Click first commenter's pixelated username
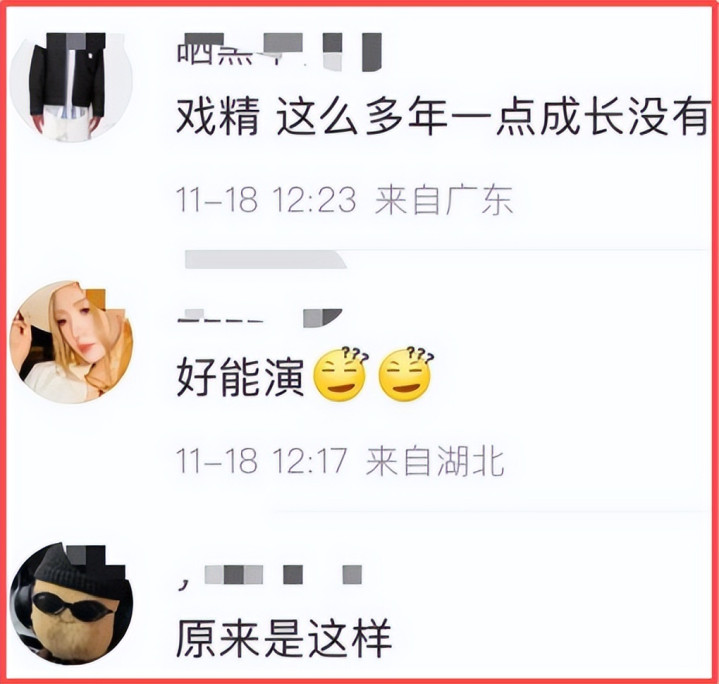The image size is (719, 684). tap(279, 52)
